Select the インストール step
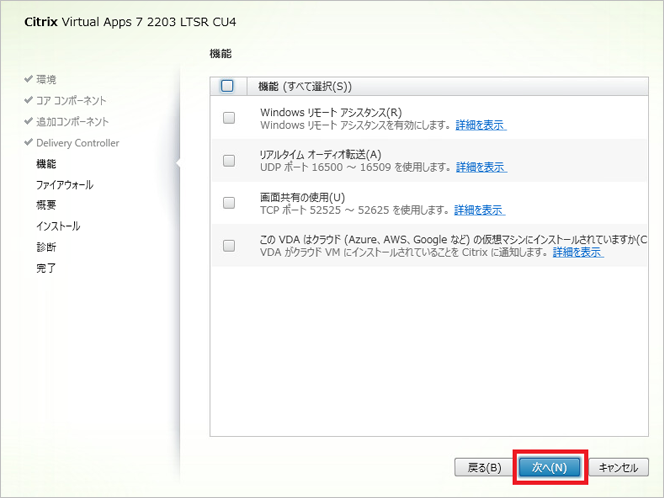 (x=58, y=226)
